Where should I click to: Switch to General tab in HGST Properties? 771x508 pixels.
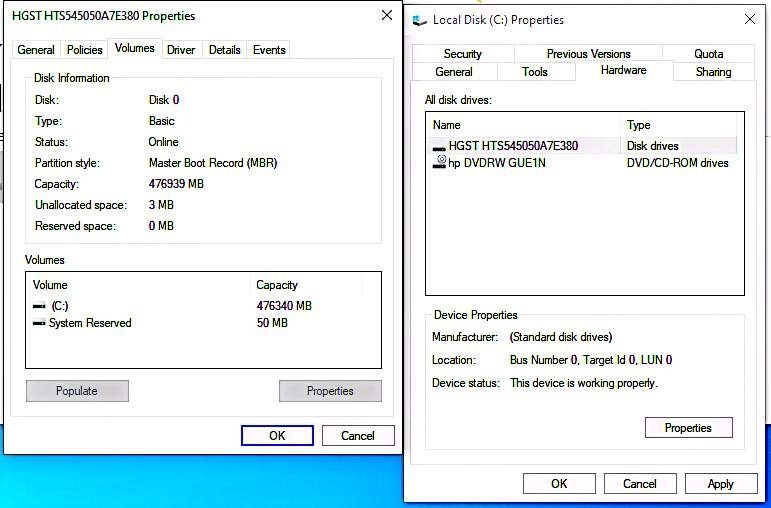[36, 50]
